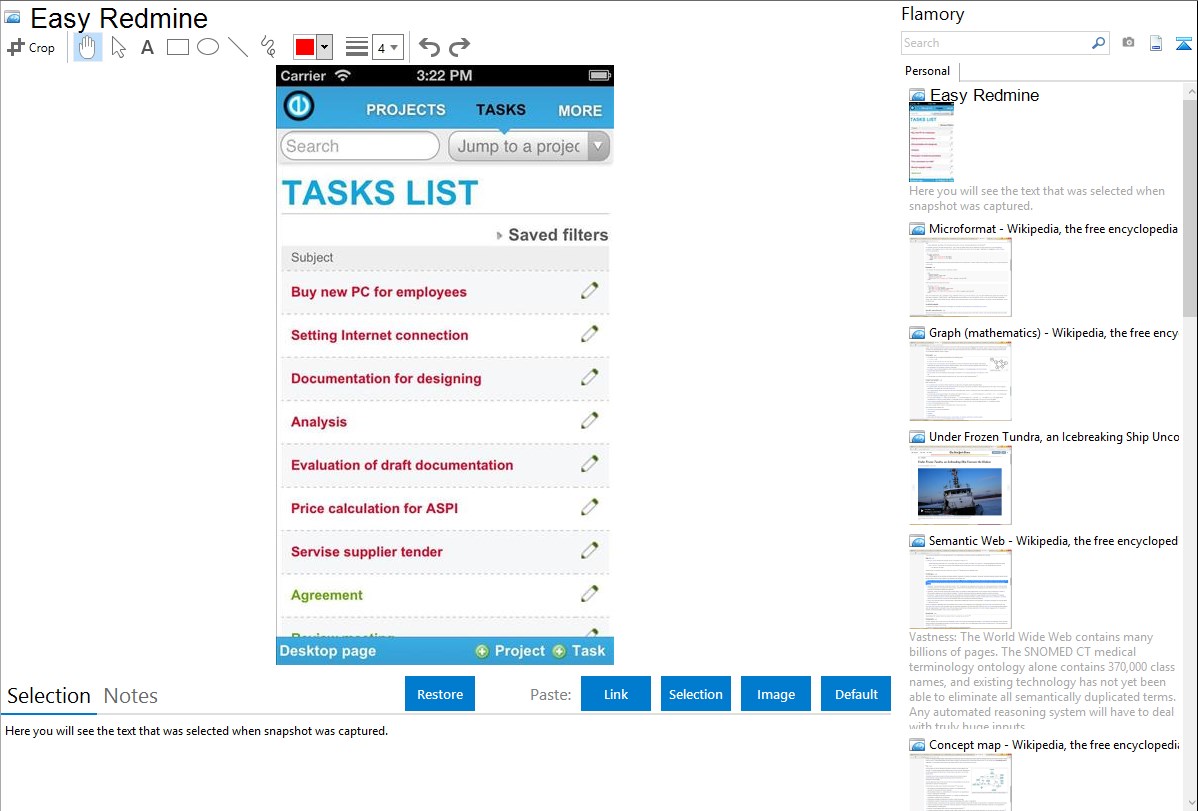Click the camera snapshot icon
The image size is (1198, 811).
point(1128,43)
